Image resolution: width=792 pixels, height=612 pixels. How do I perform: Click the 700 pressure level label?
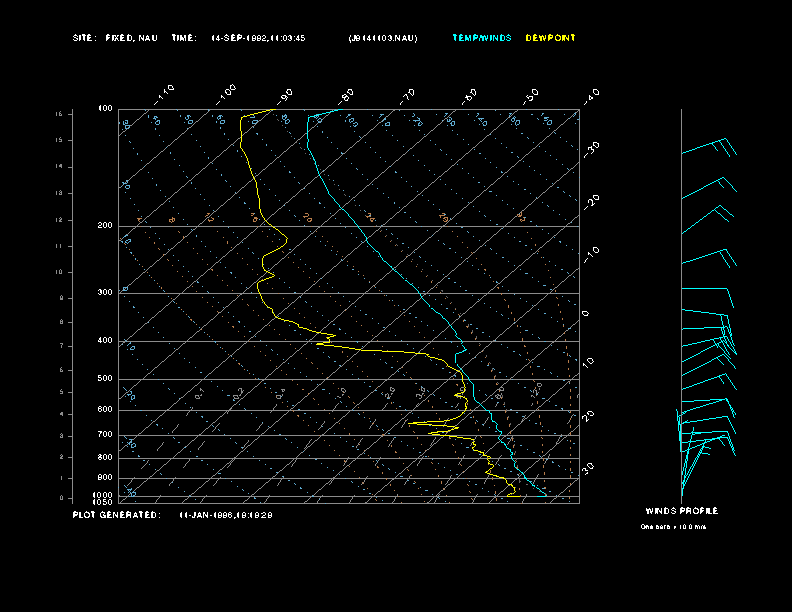[x=105, y=435]
